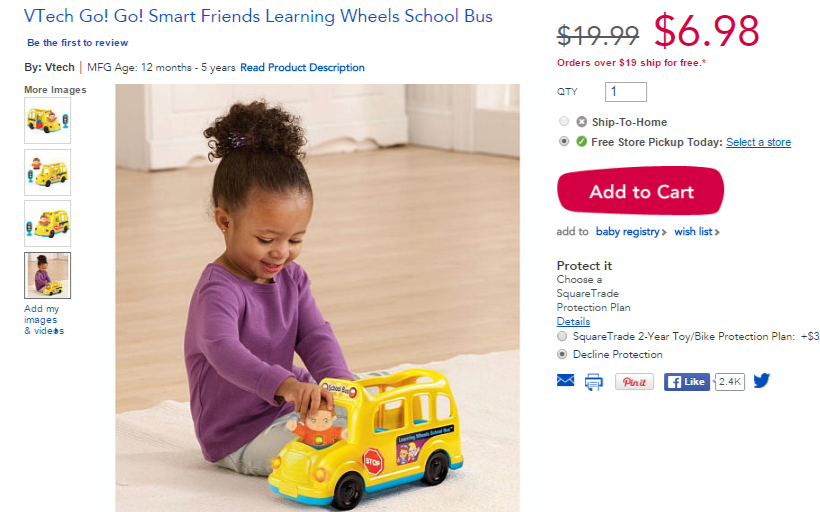
Task: Share on Twitter using the bird icon
Action: pyautogui.click(x=762, y=381)
